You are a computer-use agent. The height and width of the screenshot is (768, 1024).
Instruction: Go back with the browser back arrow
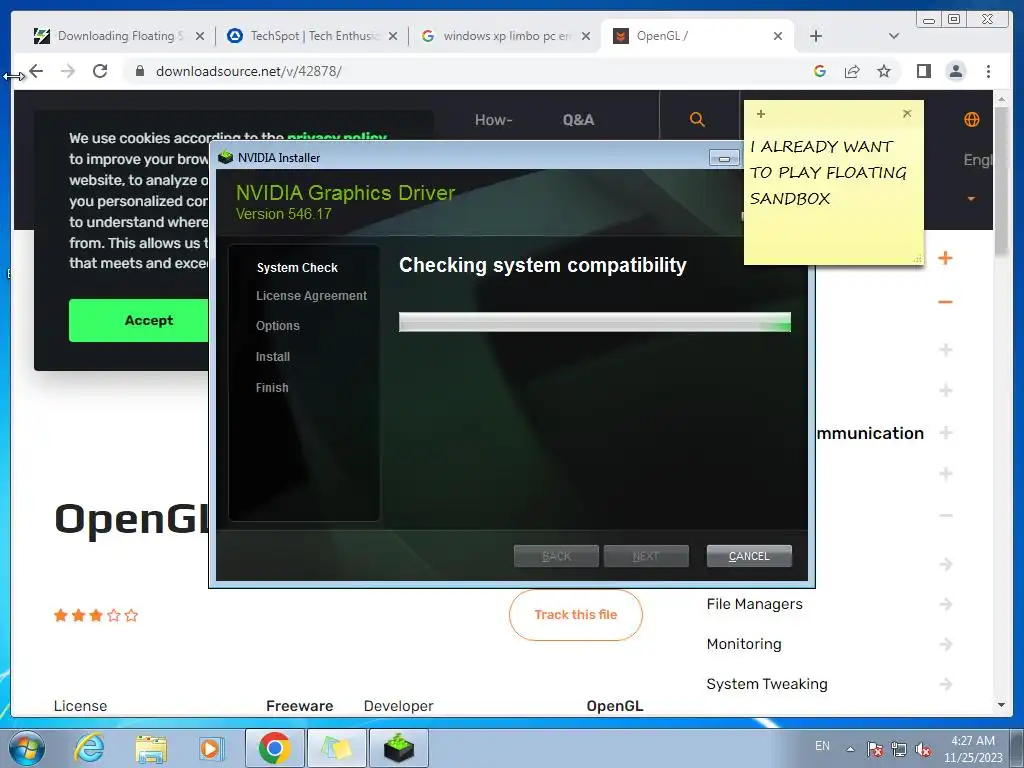(36, 71)
